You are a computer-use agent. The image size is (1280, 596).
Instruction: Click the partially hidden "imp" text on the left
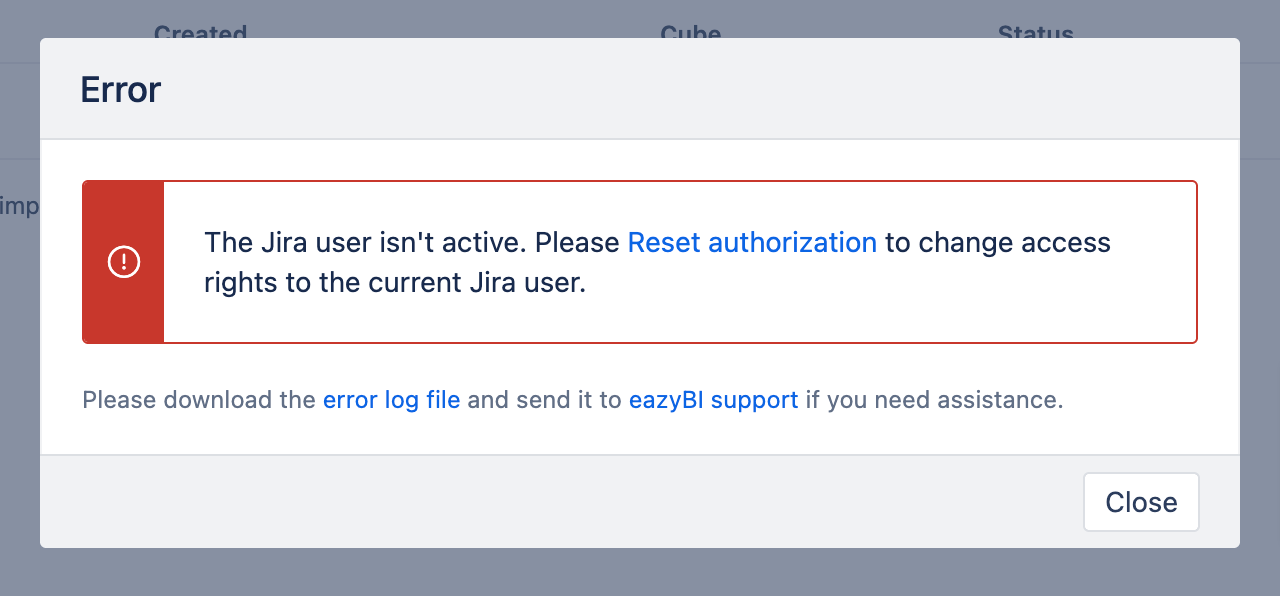(x=19, y=207)
